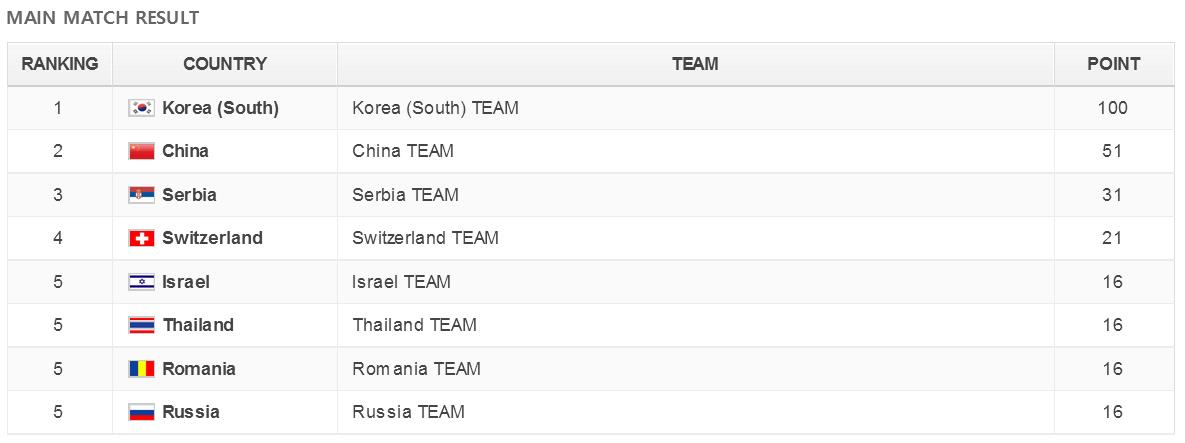
Task: Click the South Korea flag icon
Action: (141, 108)
